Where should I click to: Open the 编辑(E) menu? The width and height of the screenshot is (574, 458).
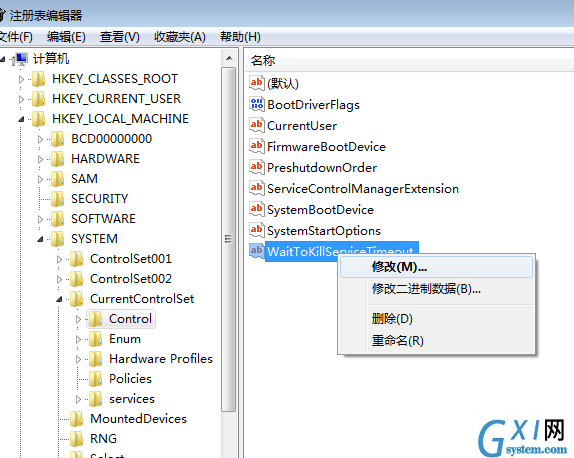[x=66, y=37]
